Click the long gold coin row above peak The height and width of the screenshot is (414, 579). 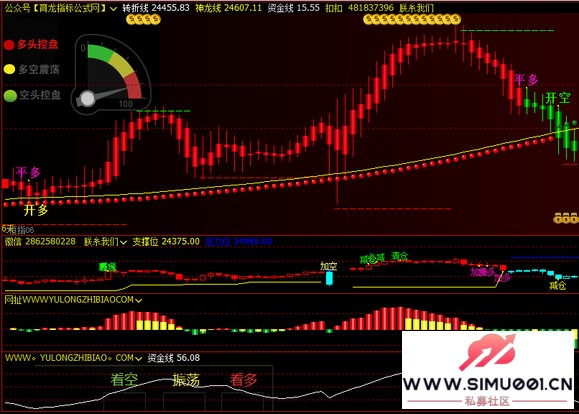(412, 19)
